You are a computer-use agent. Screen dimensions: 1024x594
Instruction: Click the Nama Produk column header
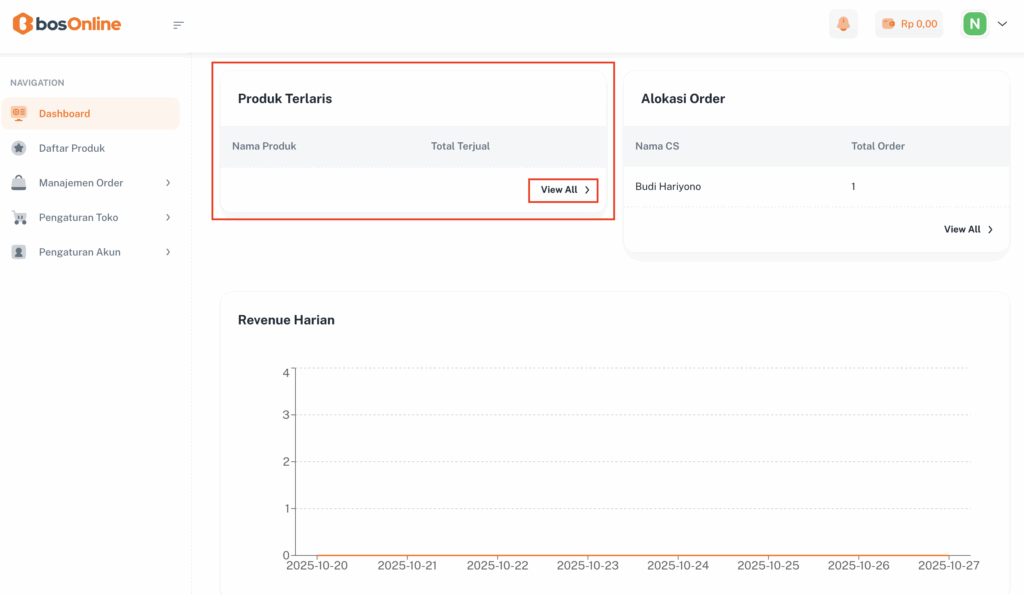264,146
